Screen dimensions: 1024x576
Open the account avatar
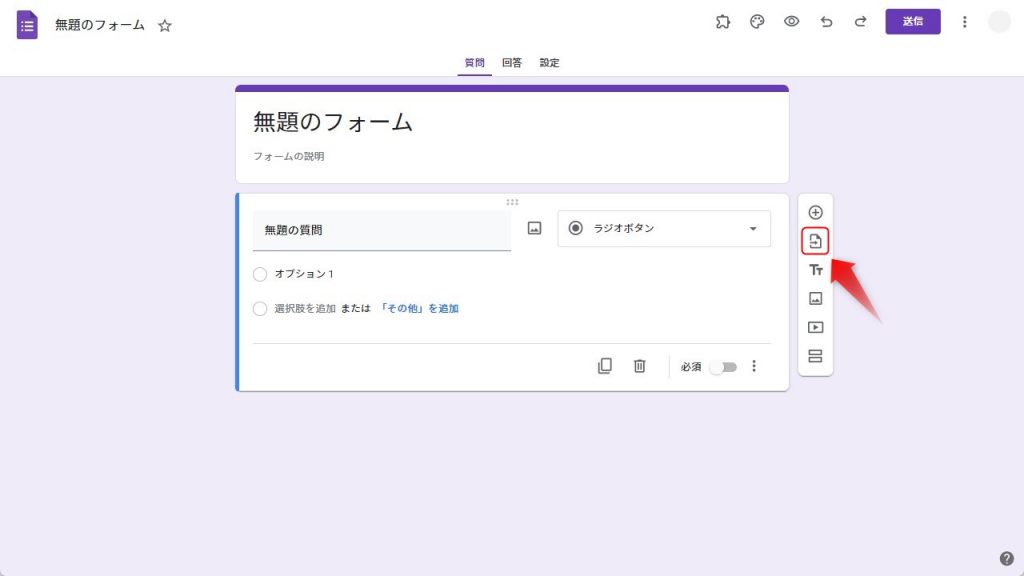click(999, 22)
